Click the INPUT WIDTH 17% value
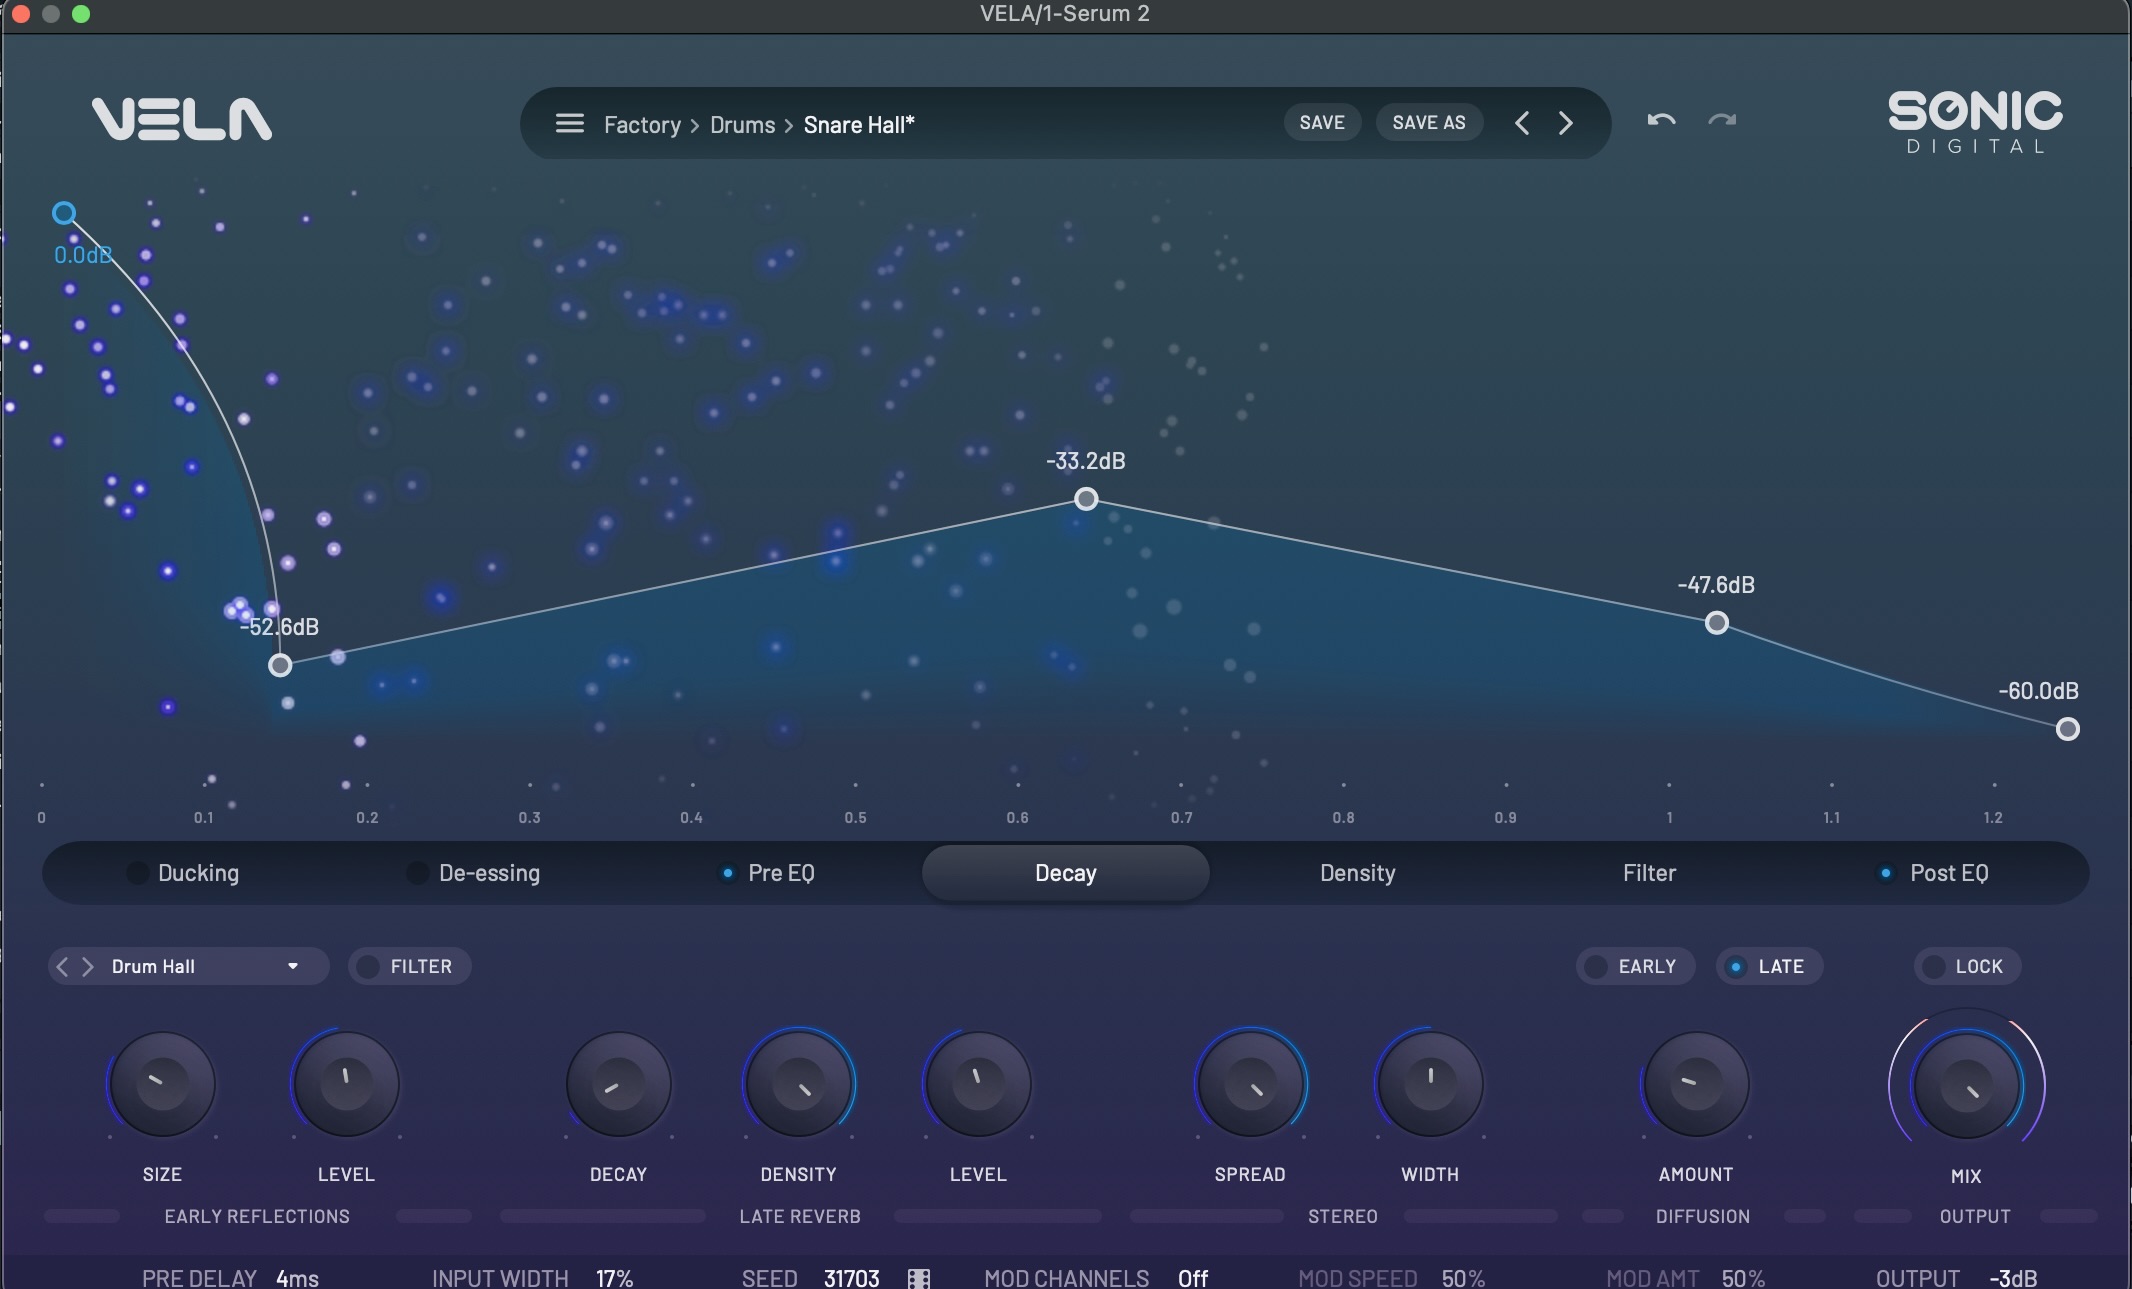This screenshot has width=2132, height=1289. pos(614,1278)
